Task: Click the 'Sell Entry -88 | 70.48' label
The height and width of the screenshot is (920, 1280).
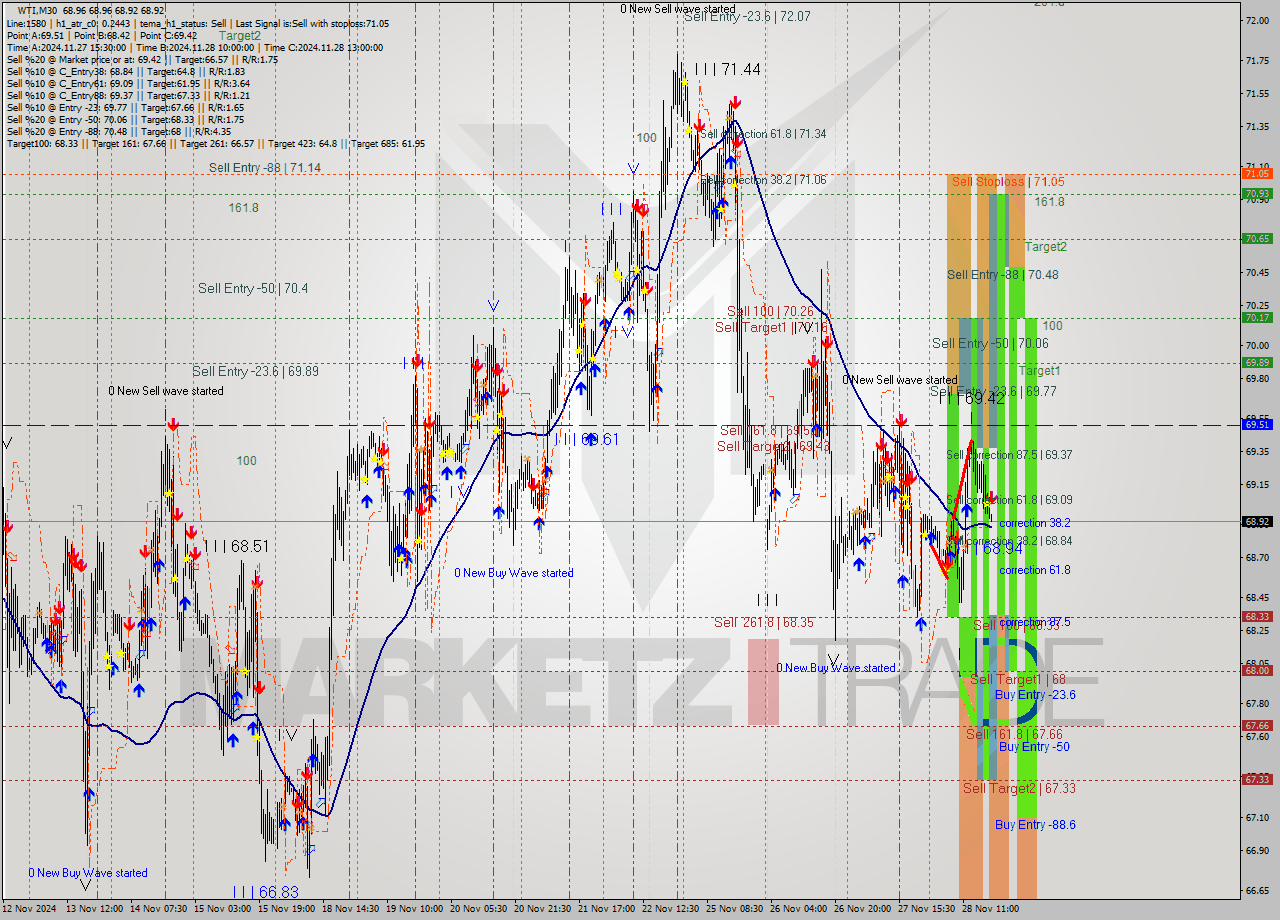Action: point(1003,274)
